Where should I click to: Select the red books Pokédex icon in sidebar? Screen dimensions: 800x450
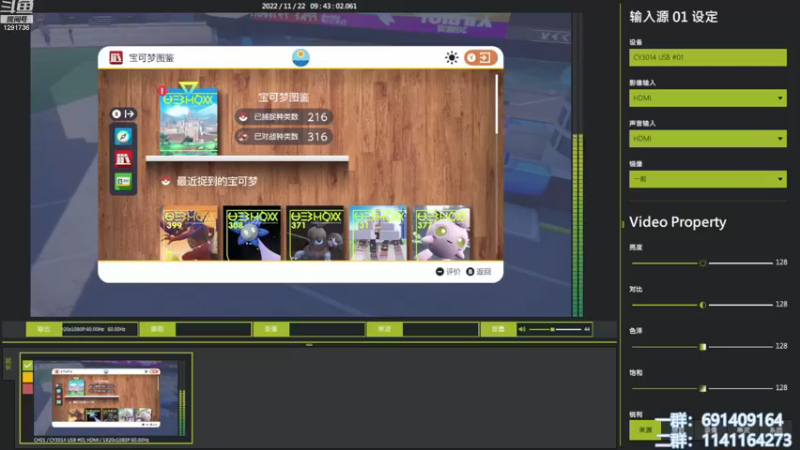pyautogui.click(x=123, y=159)
